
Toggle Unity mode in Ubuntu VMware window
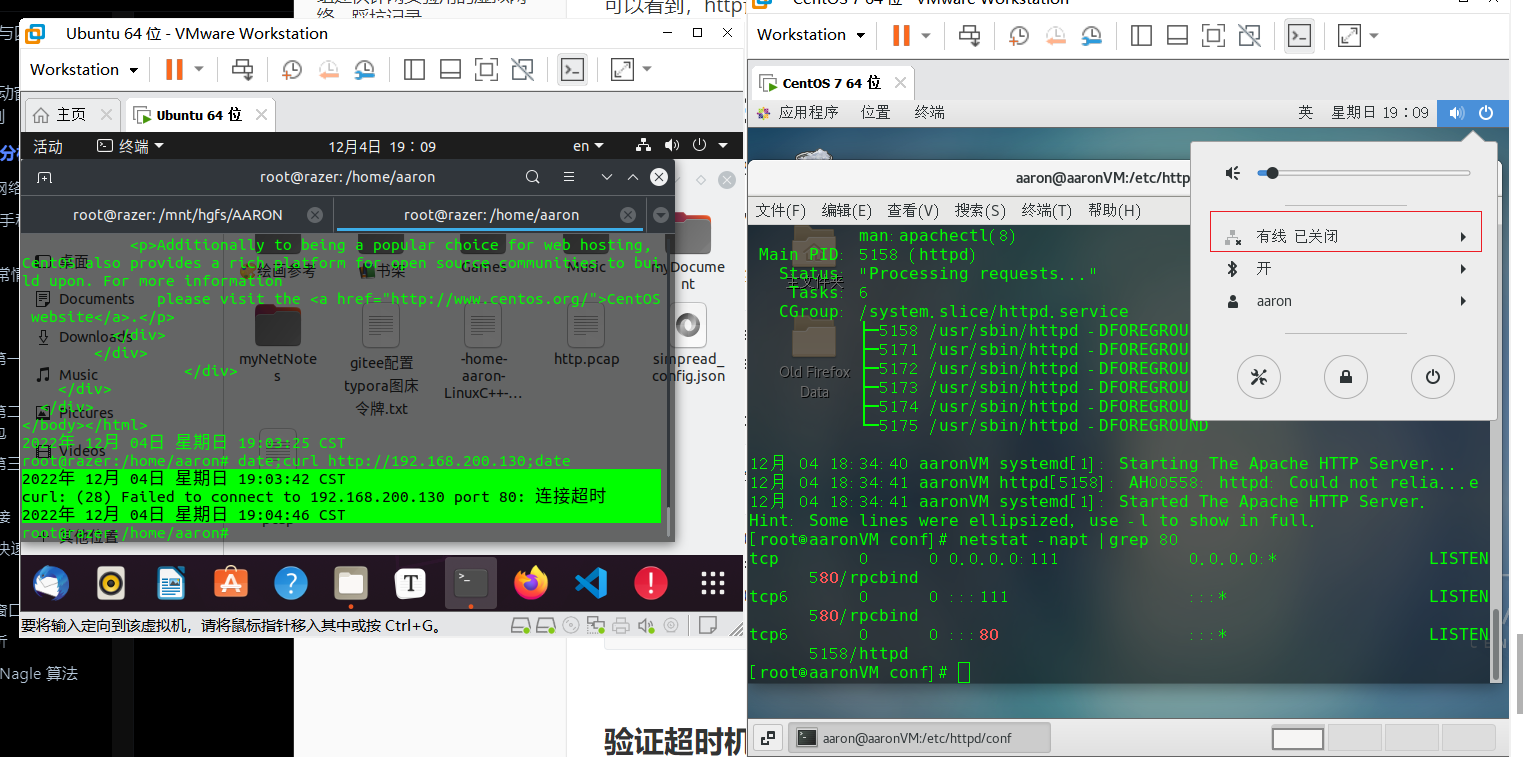click(522, 69)
